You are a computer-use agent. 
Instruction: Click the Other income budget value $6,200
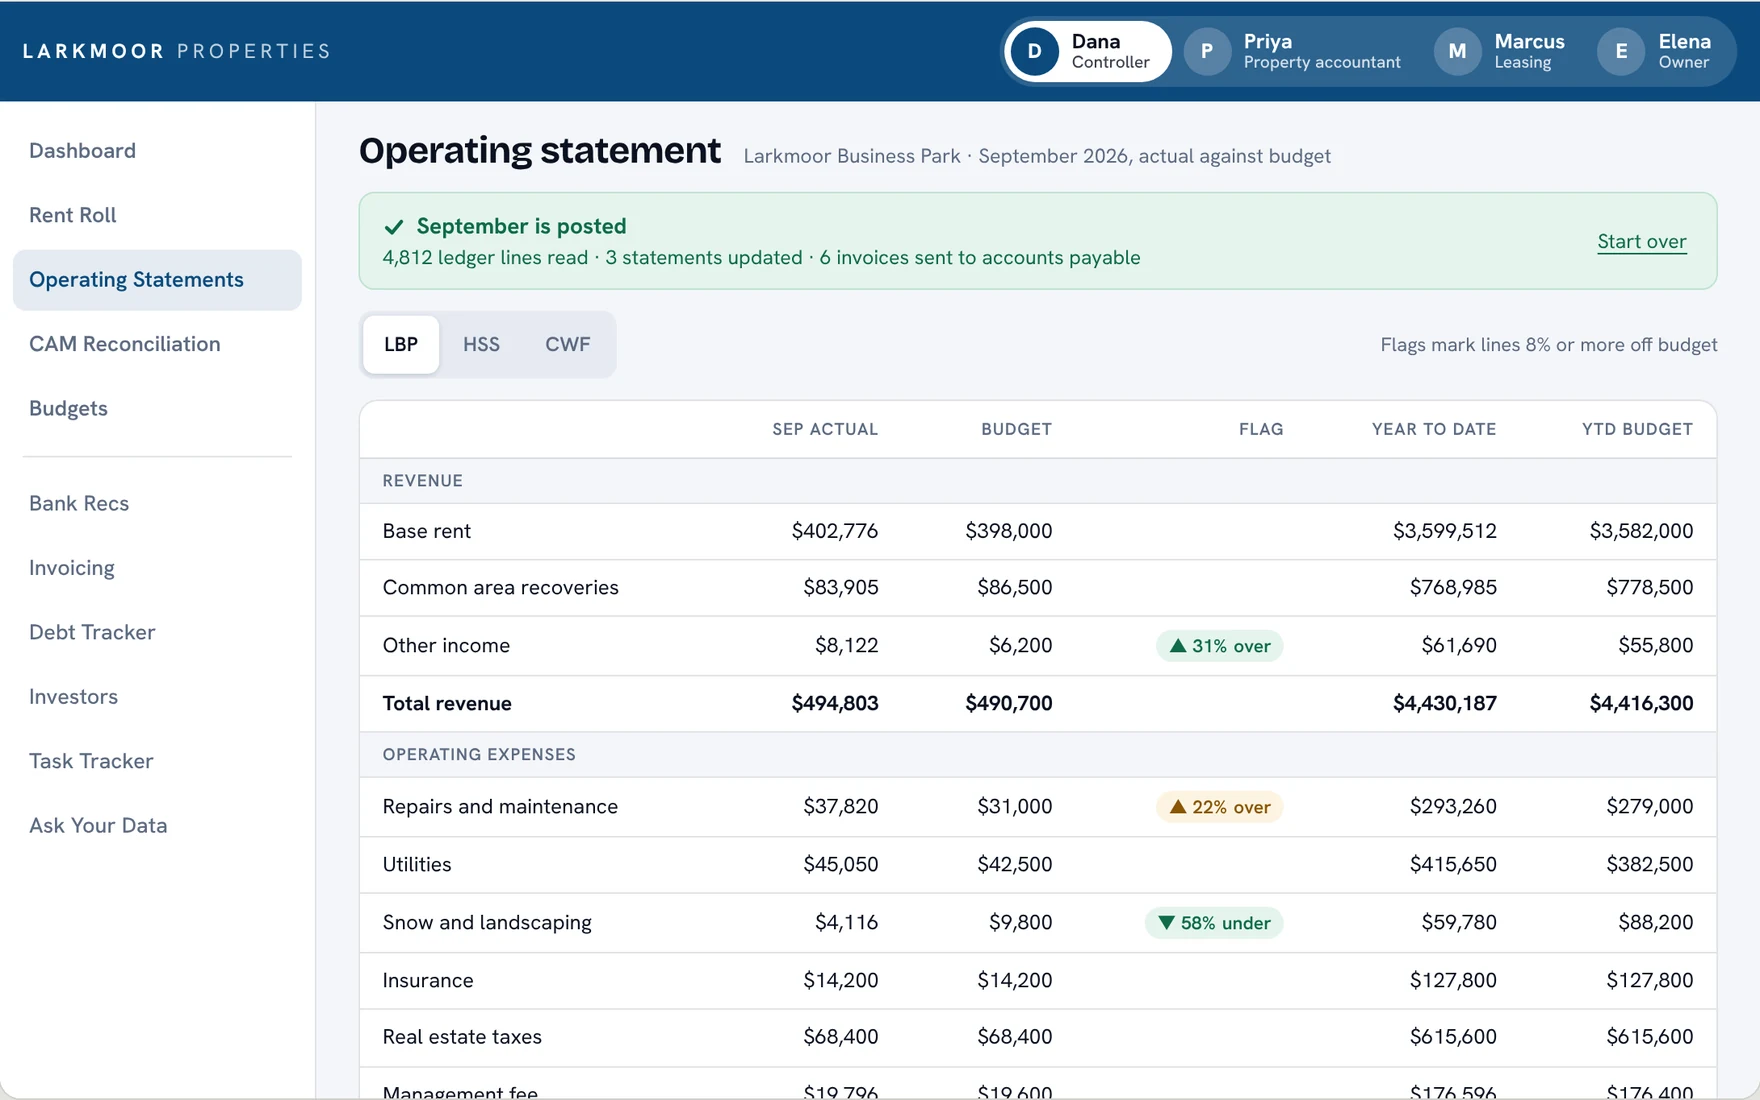tap(1020, 646)
